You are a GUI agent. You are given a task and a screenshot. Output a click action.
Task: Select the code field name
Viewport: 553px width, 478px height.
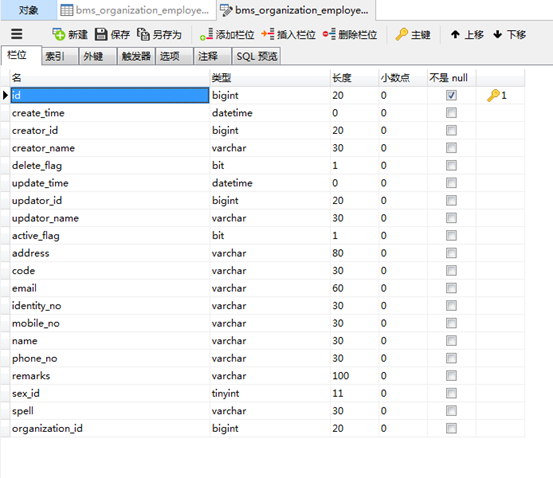(110, 271)
